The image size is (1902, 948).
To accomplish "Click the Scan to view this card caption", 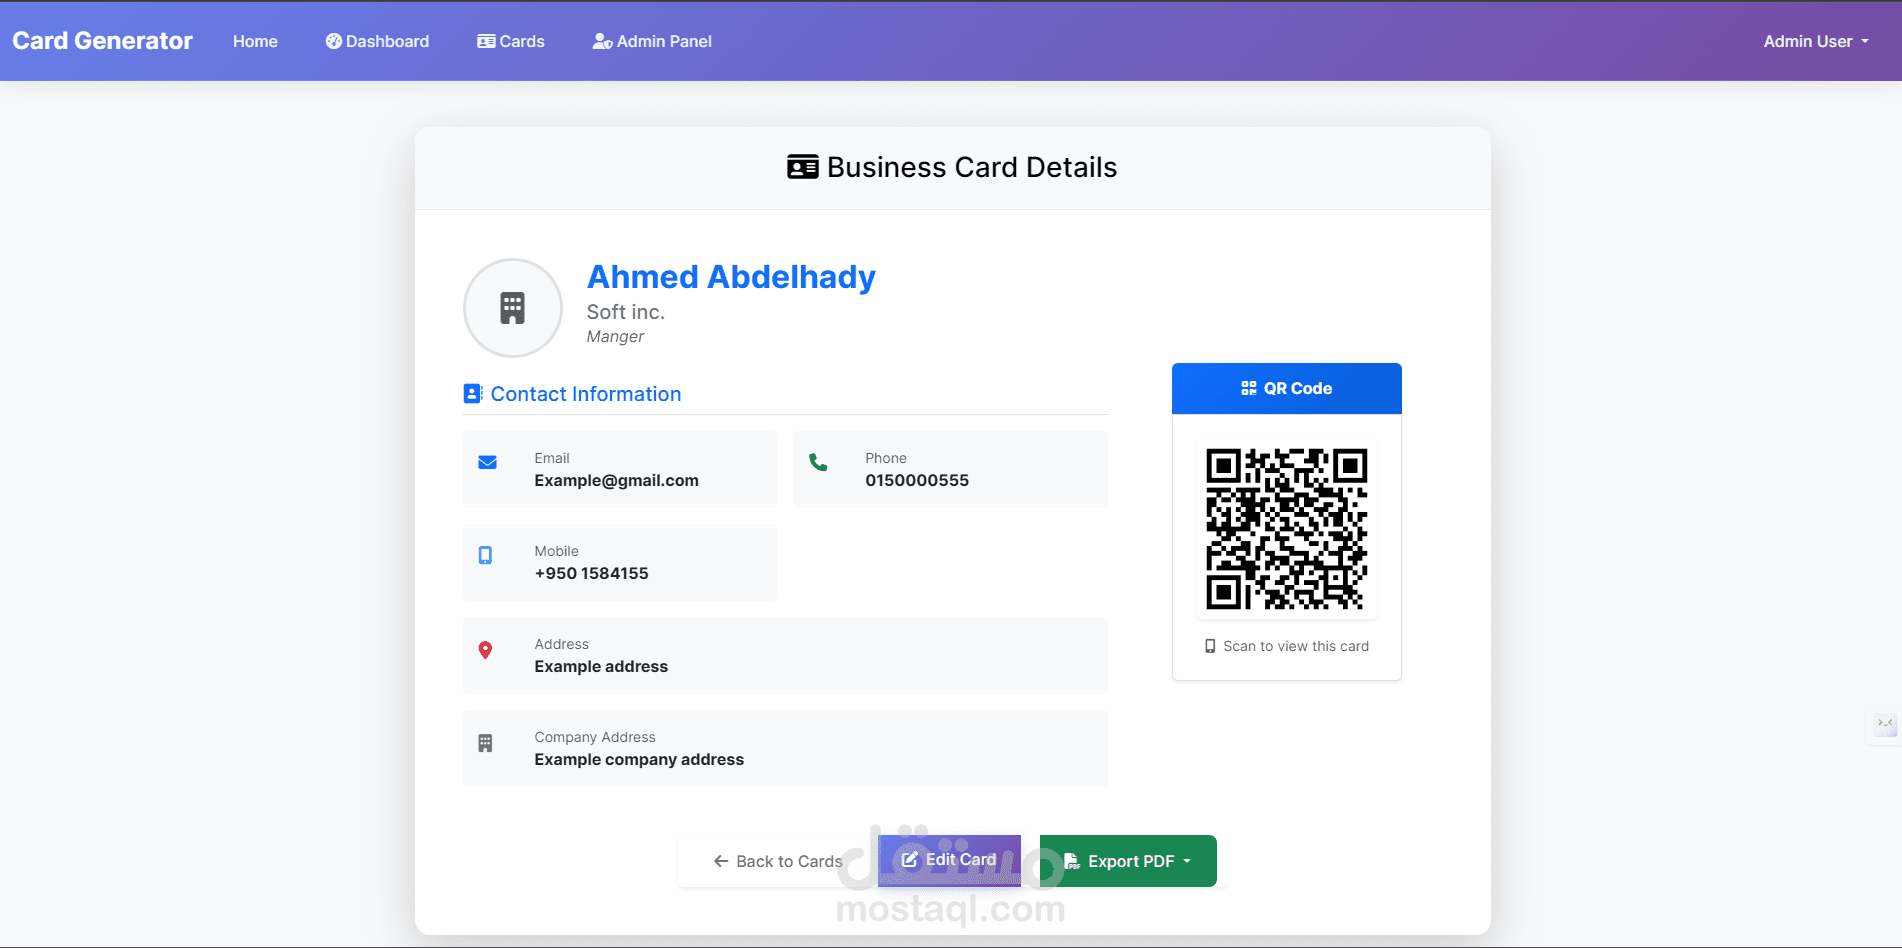I will click(1295, 646).
